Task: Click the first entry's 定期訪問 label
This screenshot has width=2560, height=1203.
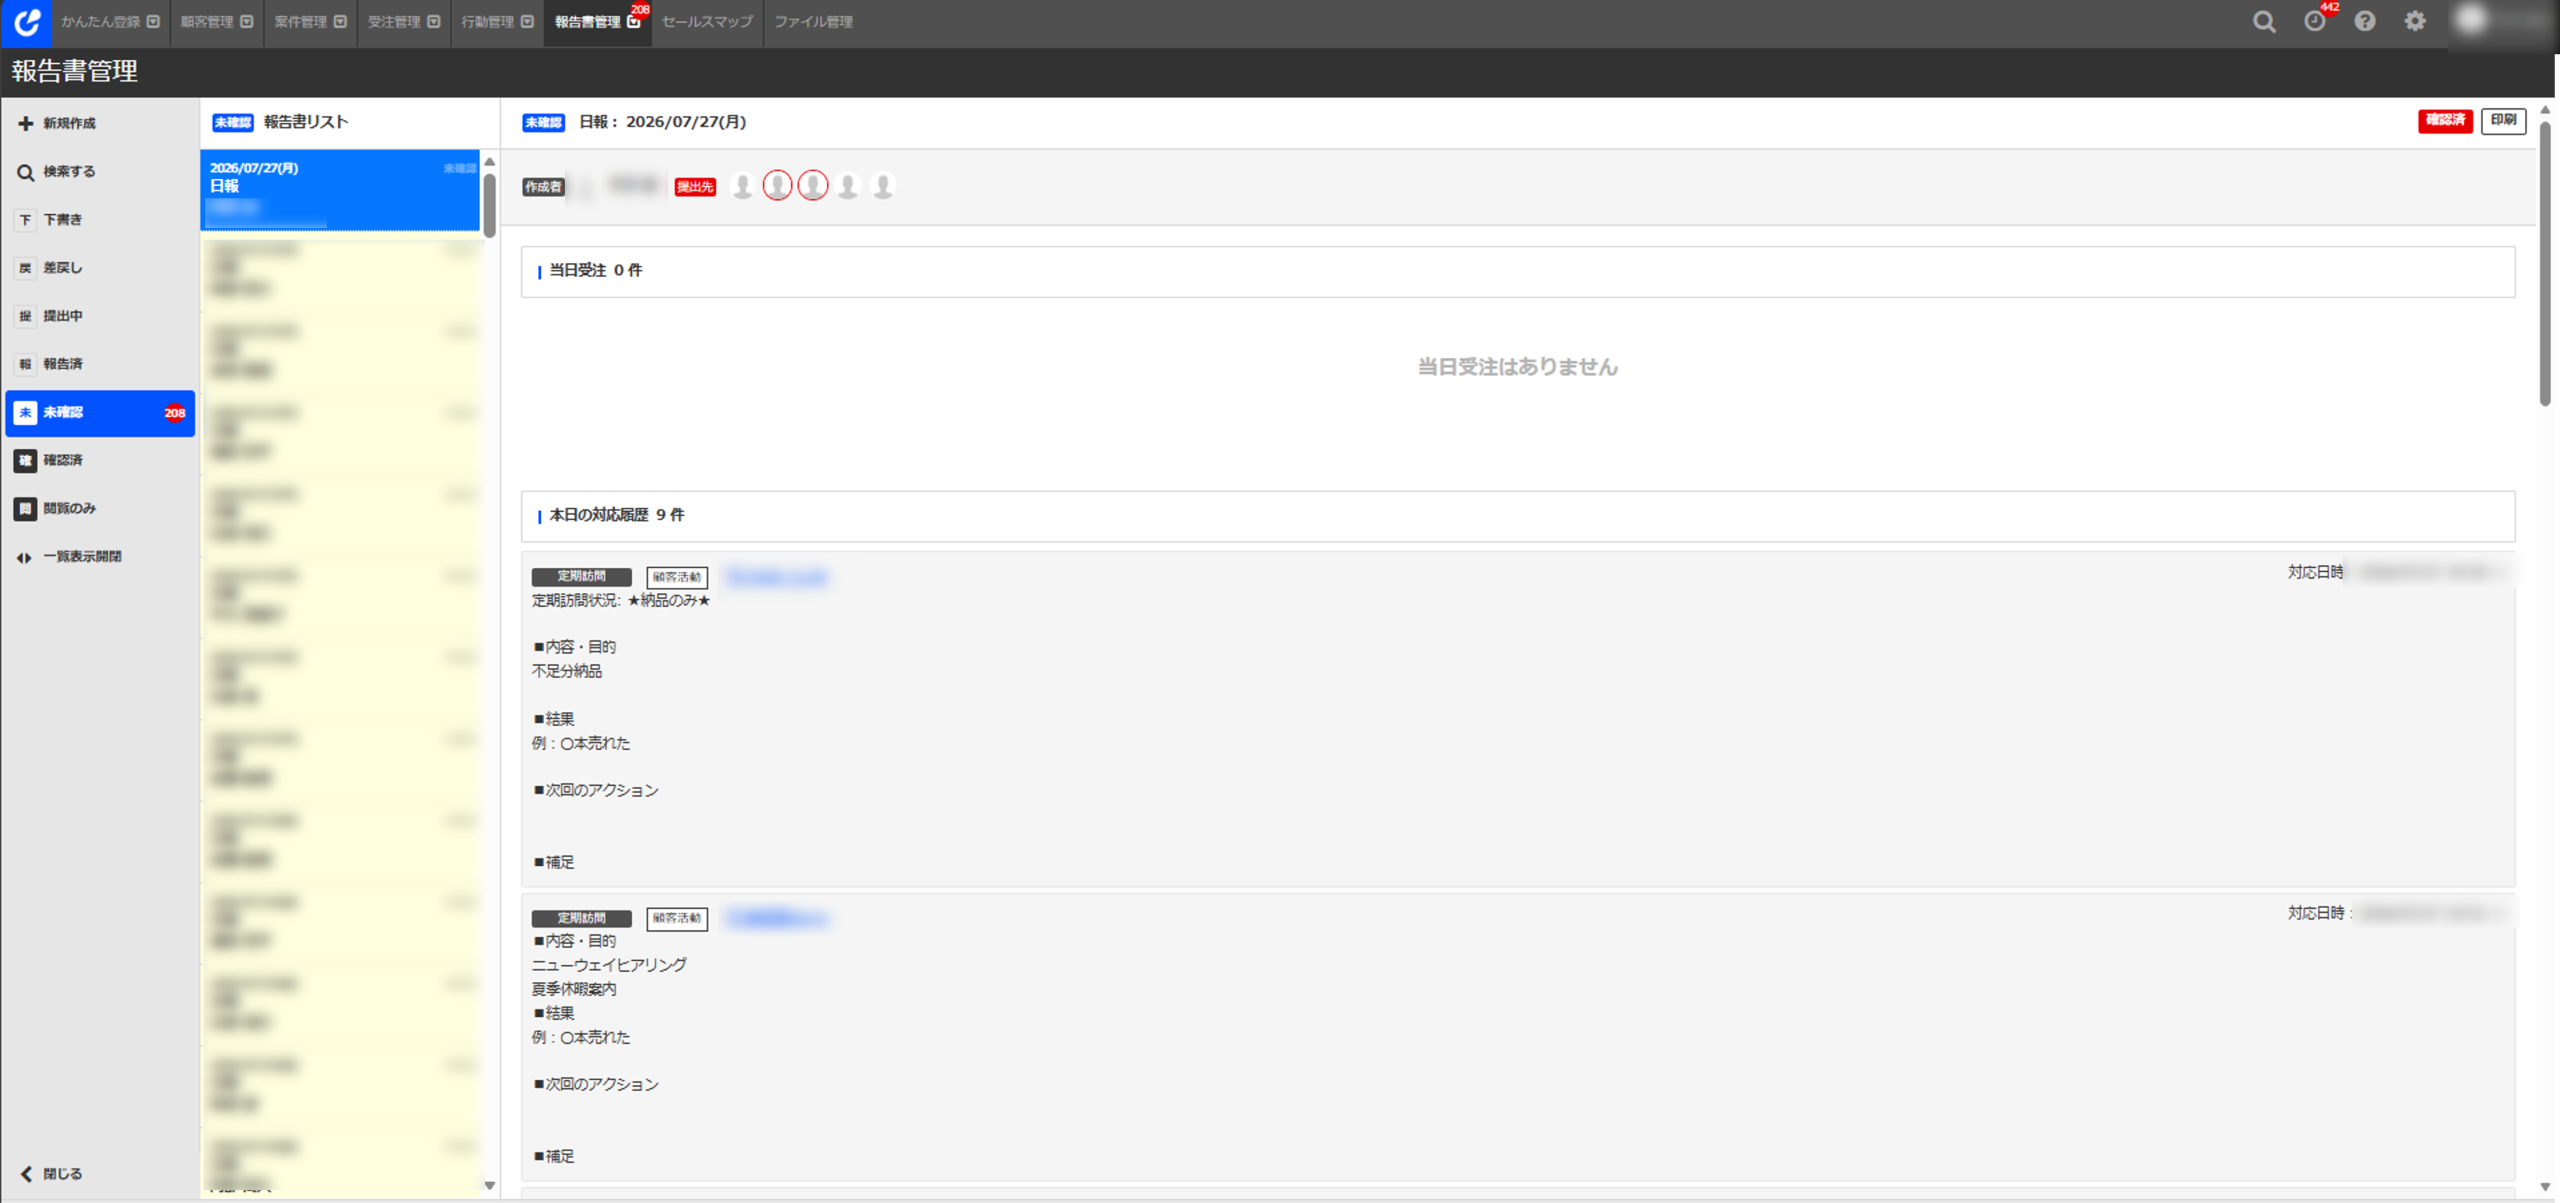Action: pos(581,577)
